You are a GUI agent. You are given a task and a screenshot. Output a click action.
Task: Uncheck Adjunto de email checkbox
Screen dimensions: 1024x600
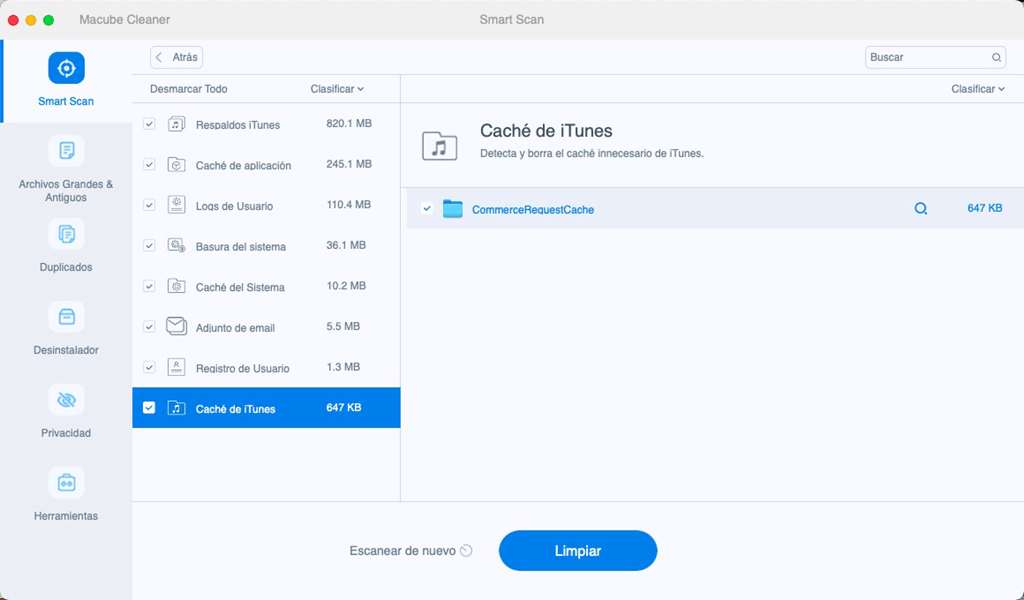150,326
